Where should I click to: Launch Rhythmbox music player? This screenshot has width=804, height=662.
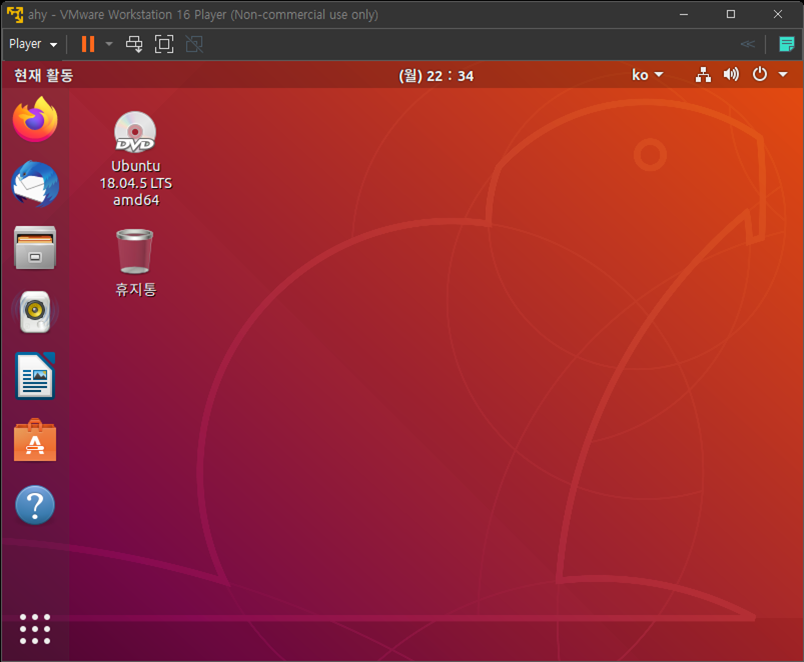(x=35, y=311)
